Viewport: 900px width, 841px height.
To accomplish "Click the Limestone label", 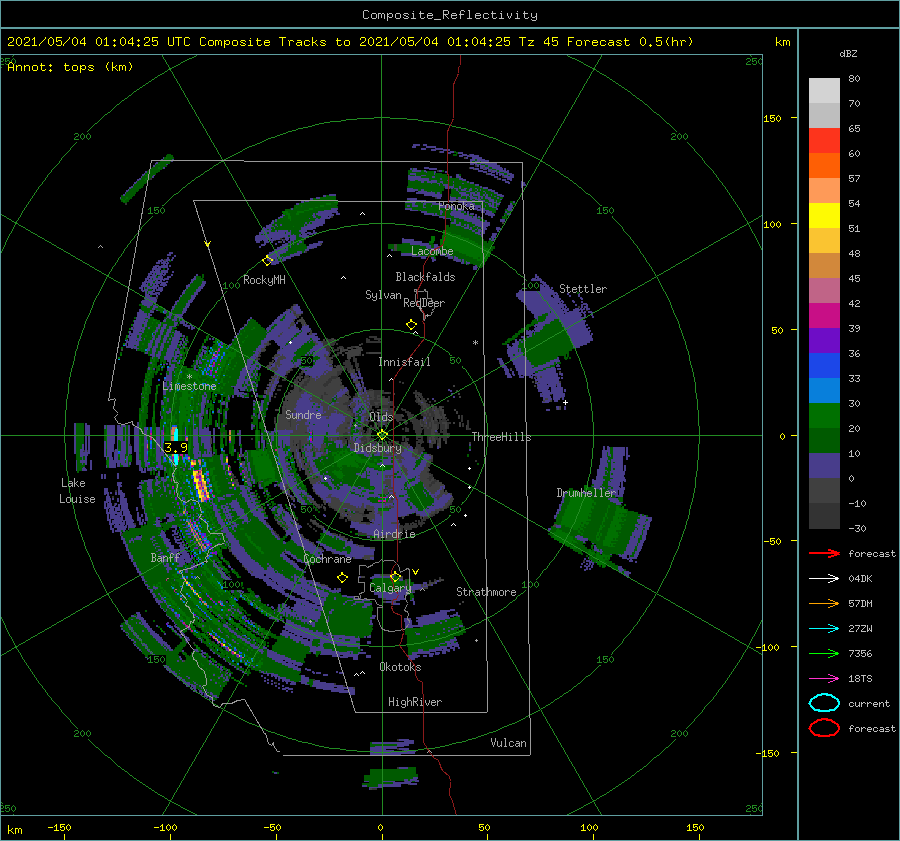I will (189, 386).
